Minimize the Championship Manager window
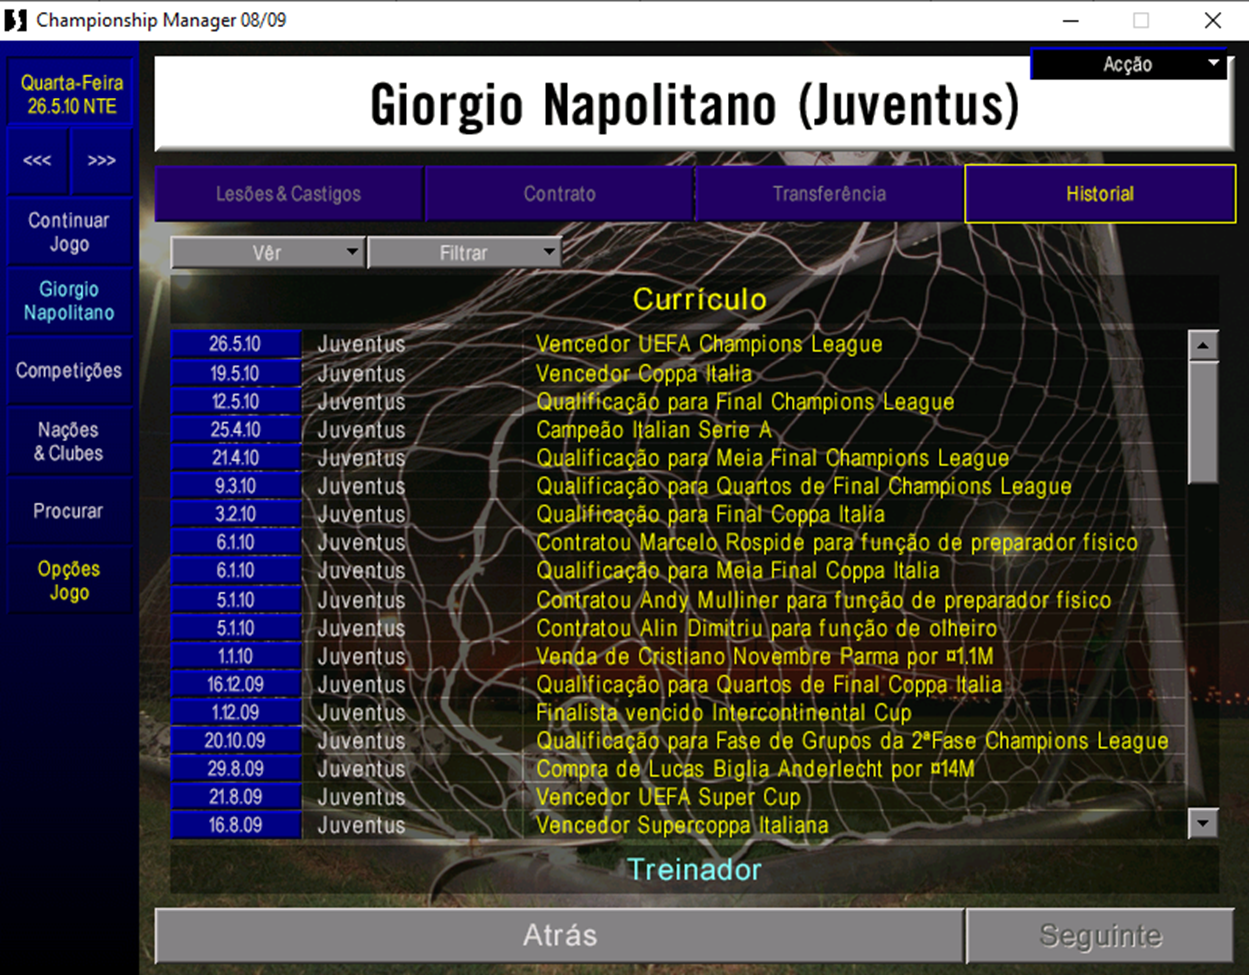 (x=1071, y=20)
